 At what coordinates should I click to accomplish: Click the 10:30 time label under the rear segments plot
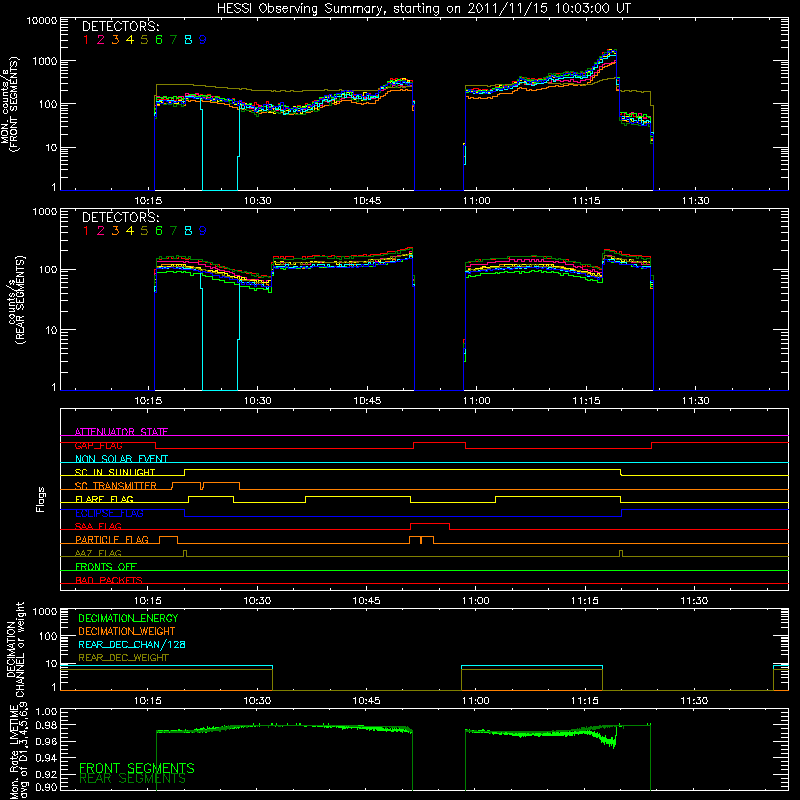point(258,401)
